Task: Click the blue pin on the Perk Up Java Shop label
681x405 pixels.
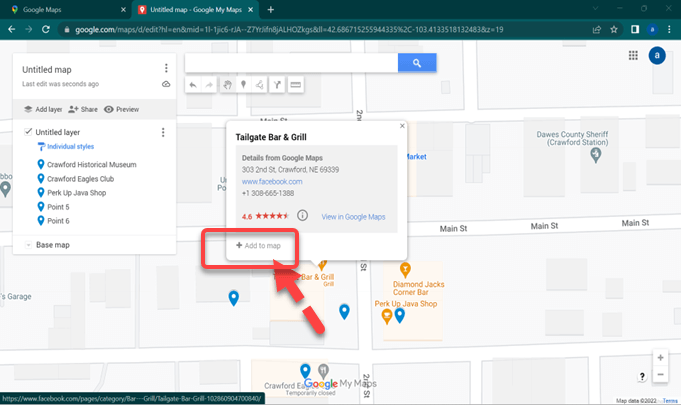Action: click(x=400, y=315)
